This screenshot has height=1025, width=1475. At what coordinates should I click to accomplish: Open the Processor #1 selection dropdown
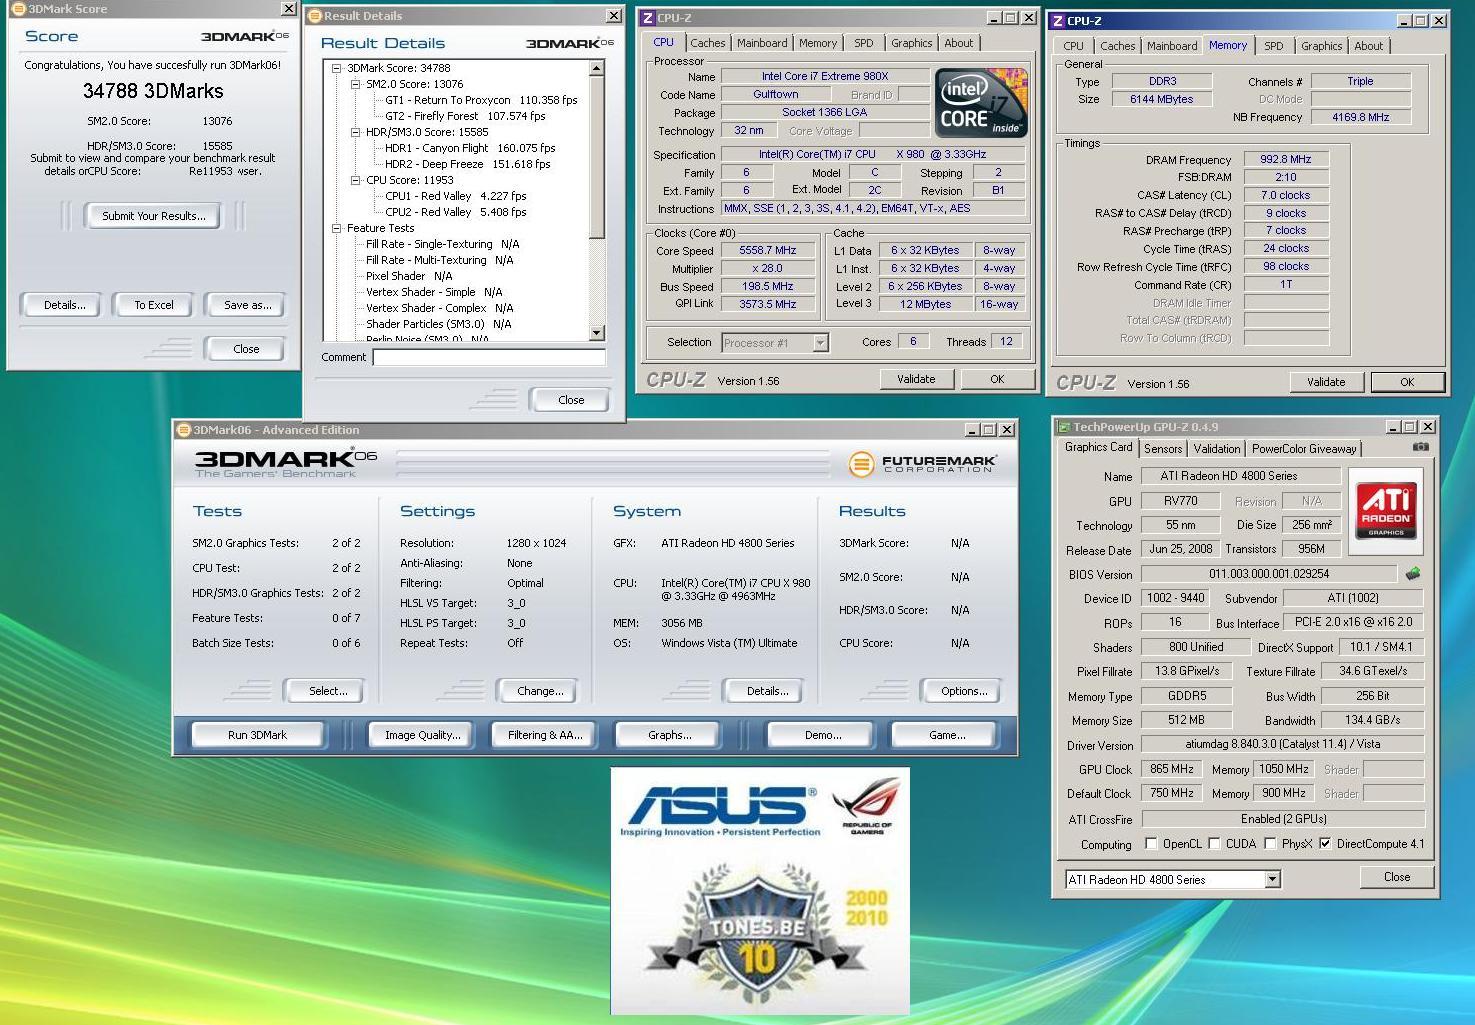pos(820,343)
